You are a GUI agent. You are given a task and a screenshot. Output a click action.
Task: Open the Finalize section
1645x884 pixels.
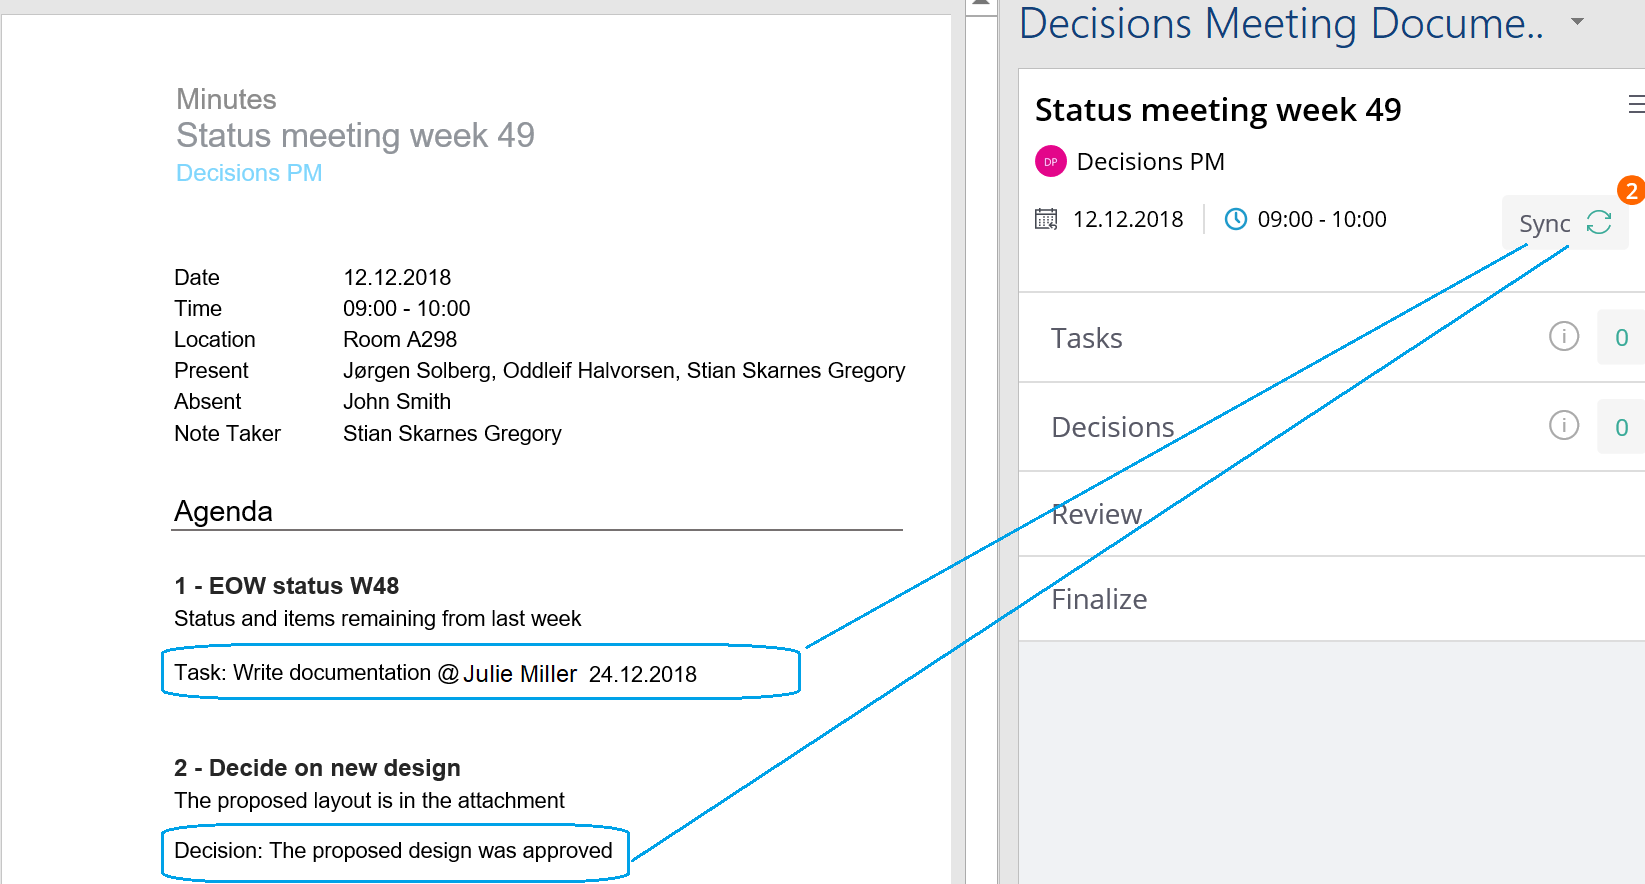tap(1332, 599)
